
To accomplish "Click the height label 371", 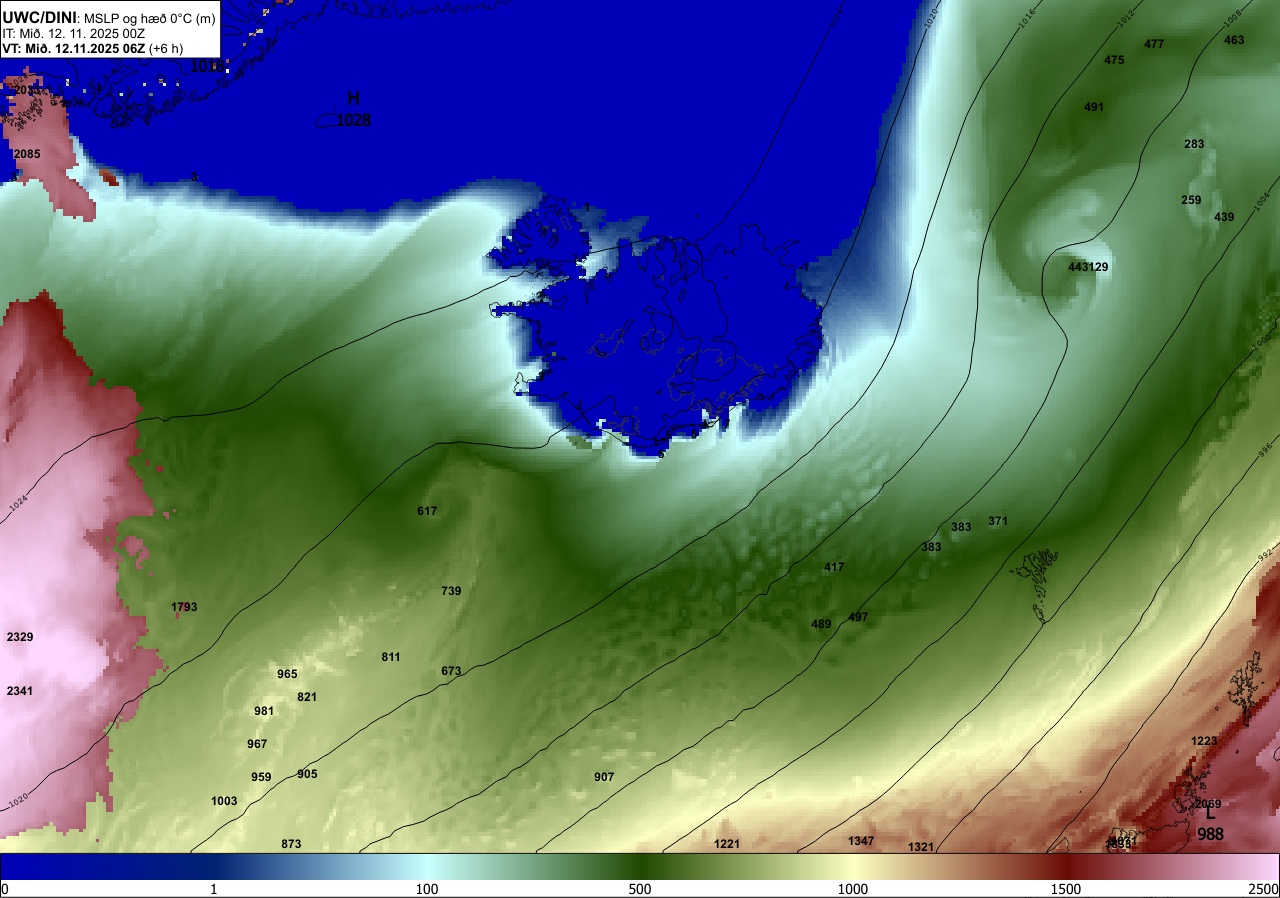I will [998, 521].
